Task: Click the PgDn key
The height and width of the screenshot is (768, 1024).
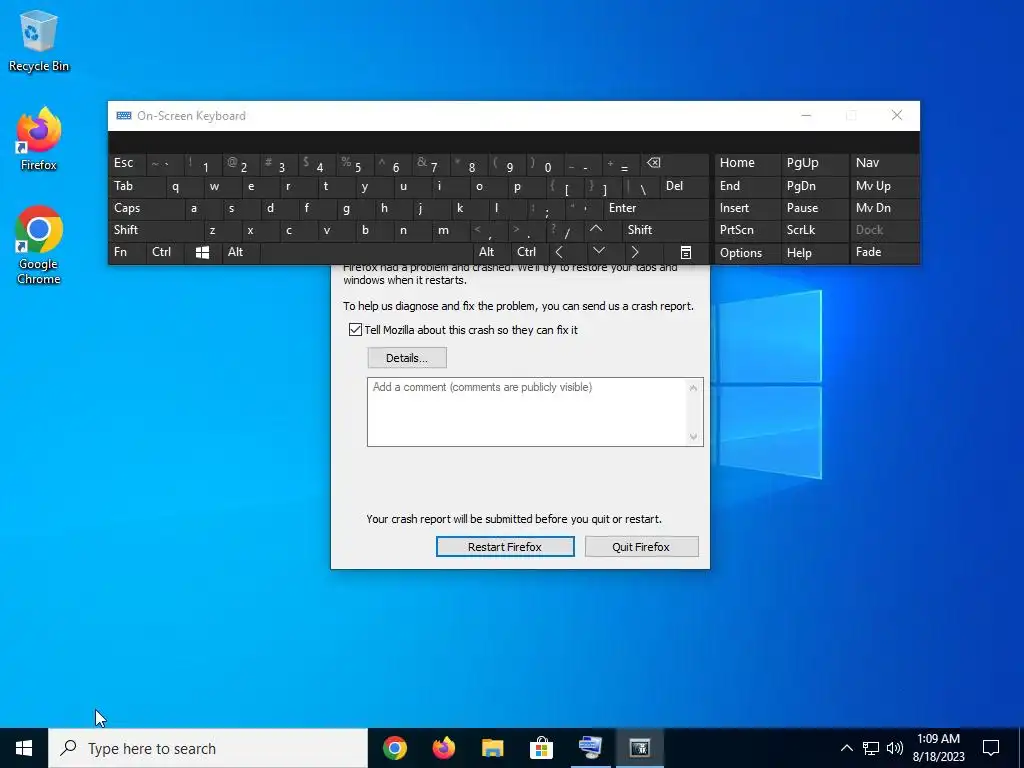Action: click(814, 187)
